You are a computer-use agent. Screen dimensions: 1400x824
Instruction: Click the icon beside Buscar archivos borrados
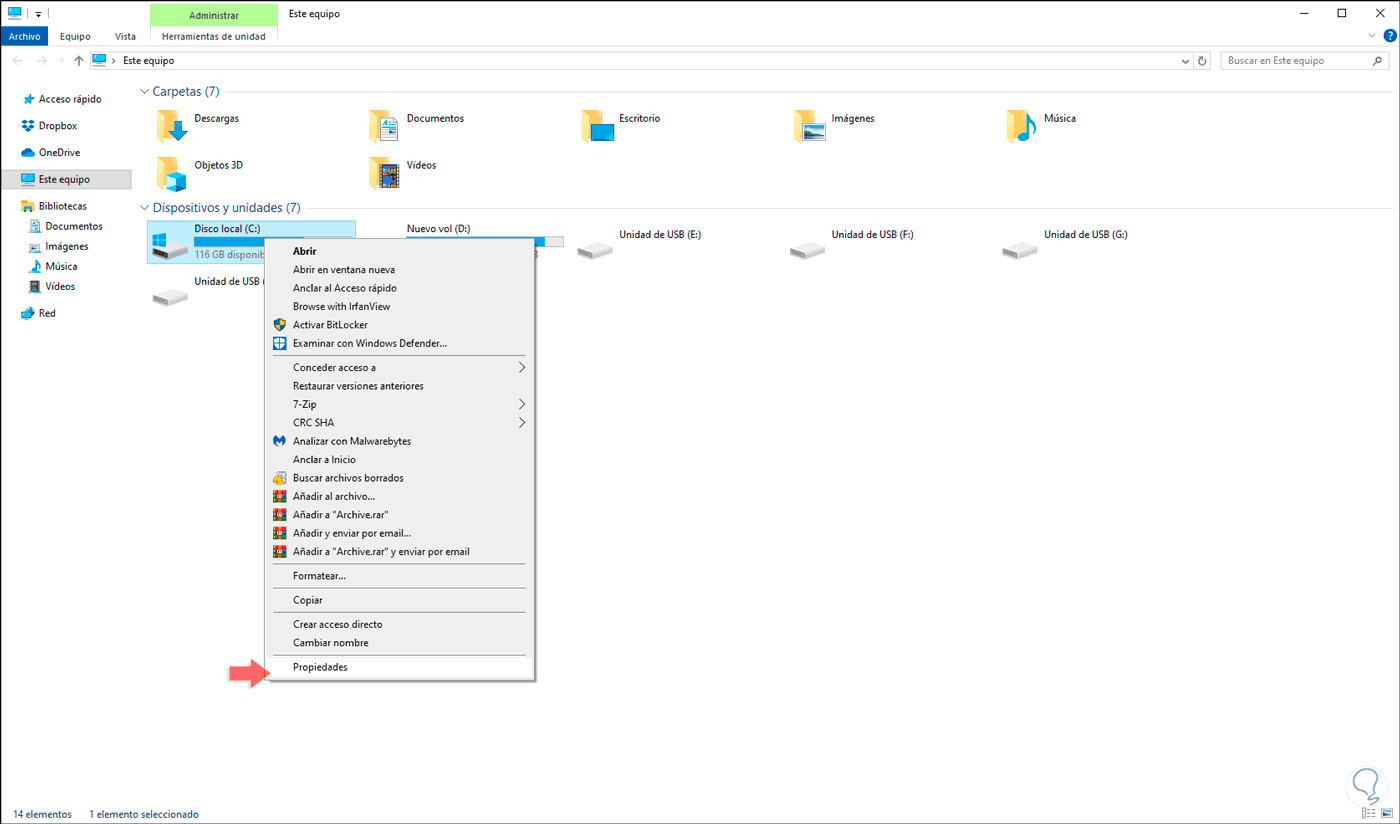[280, 478]
